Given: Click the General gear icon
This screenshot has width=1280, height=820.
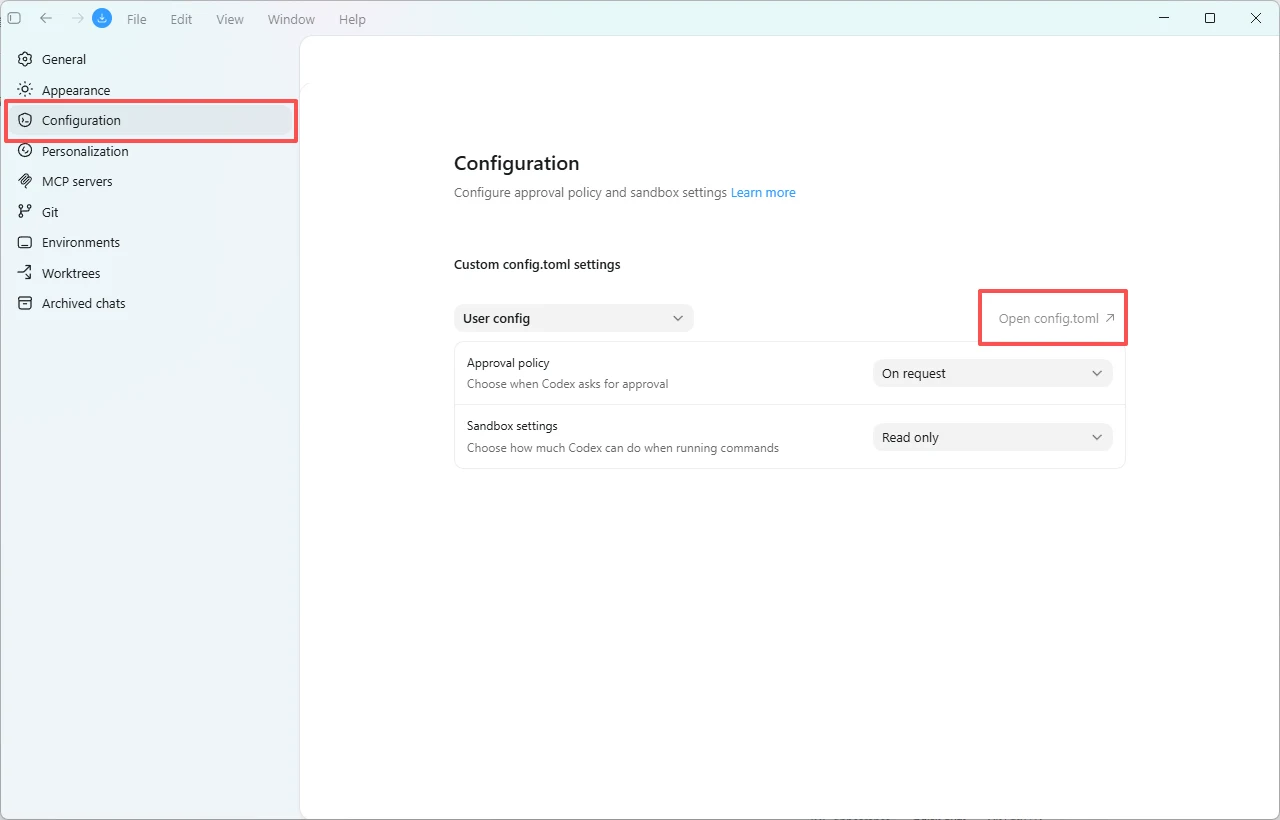Looking at the screenshot, I should coord(25,59).
